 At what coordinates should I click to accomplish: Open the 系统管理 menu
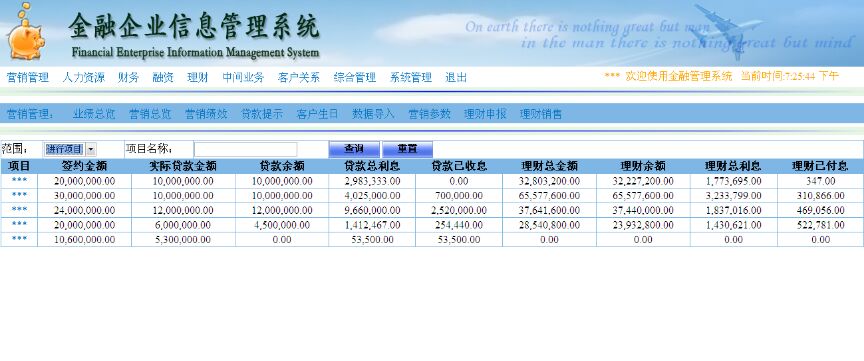(x=411, y=78)
